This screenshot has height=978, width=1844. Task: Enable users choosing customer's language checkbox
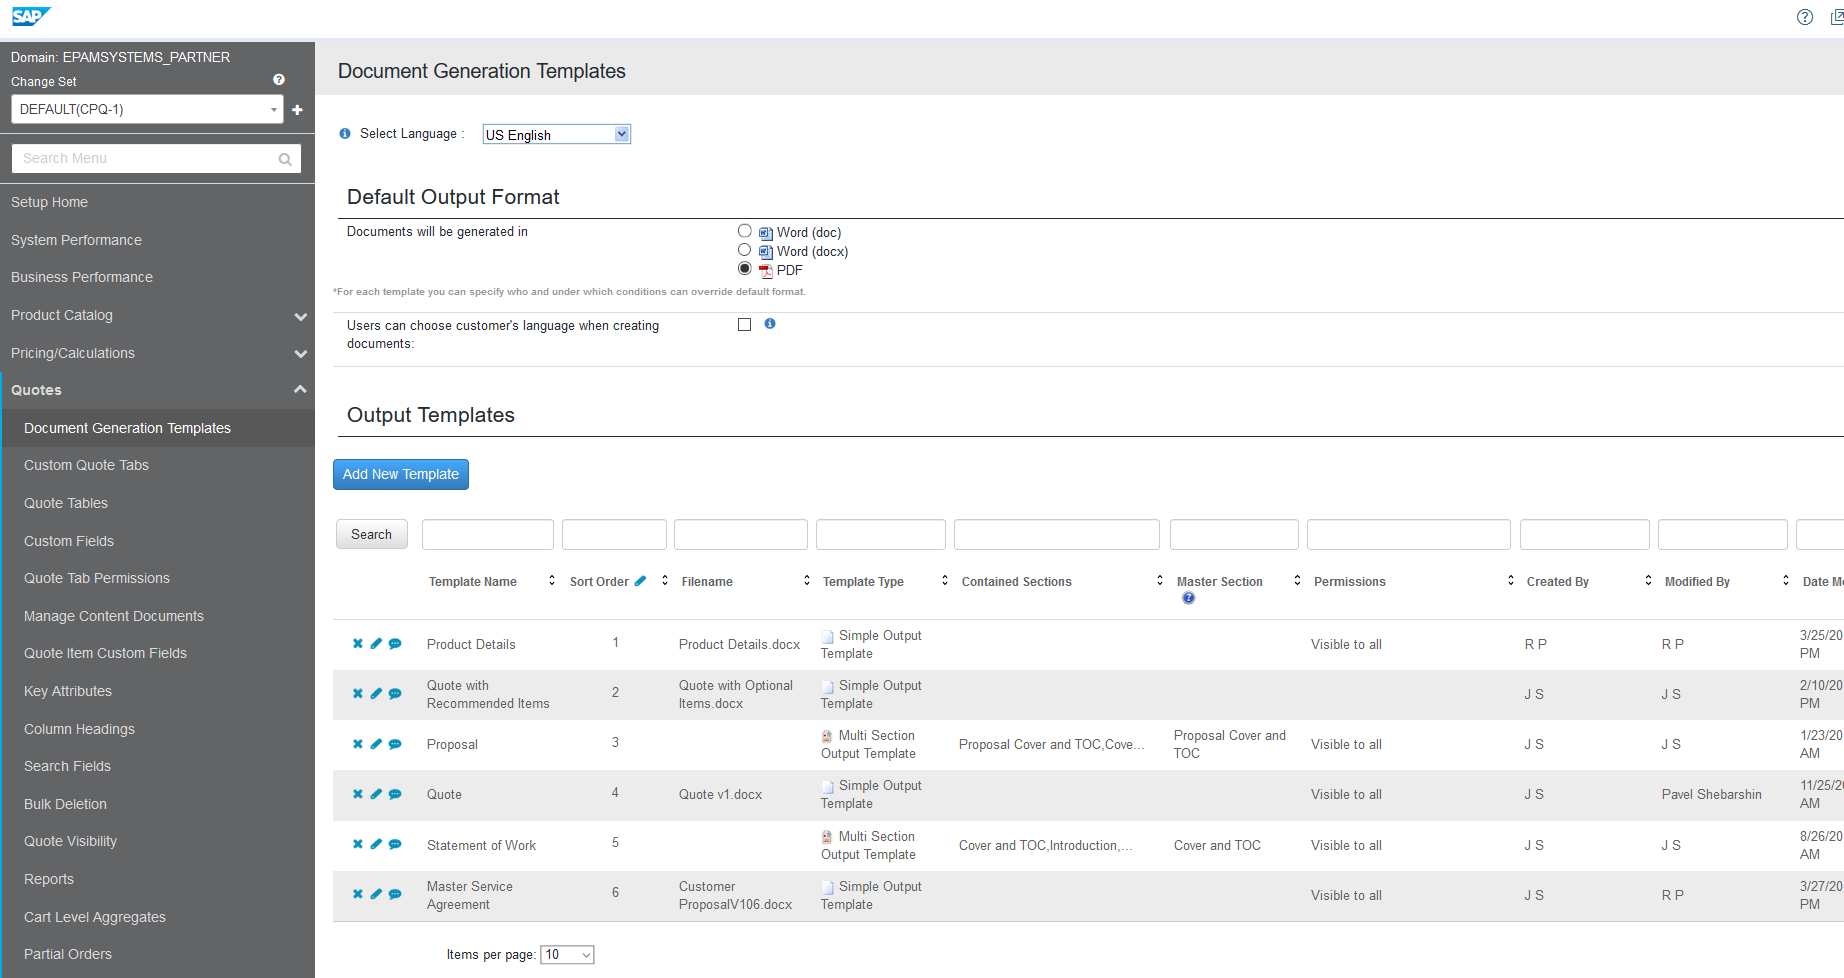coord(744,324)
